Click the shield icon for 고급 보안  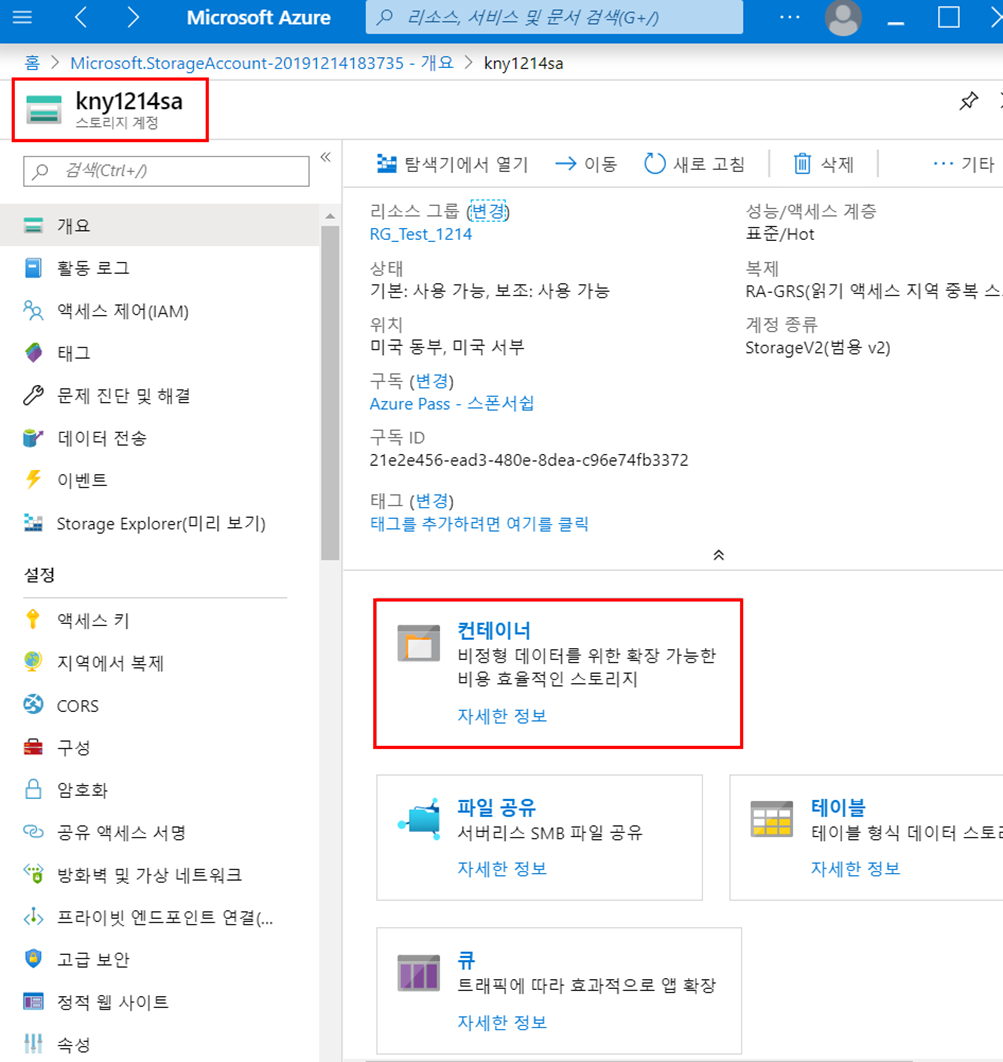coord(33,958)
